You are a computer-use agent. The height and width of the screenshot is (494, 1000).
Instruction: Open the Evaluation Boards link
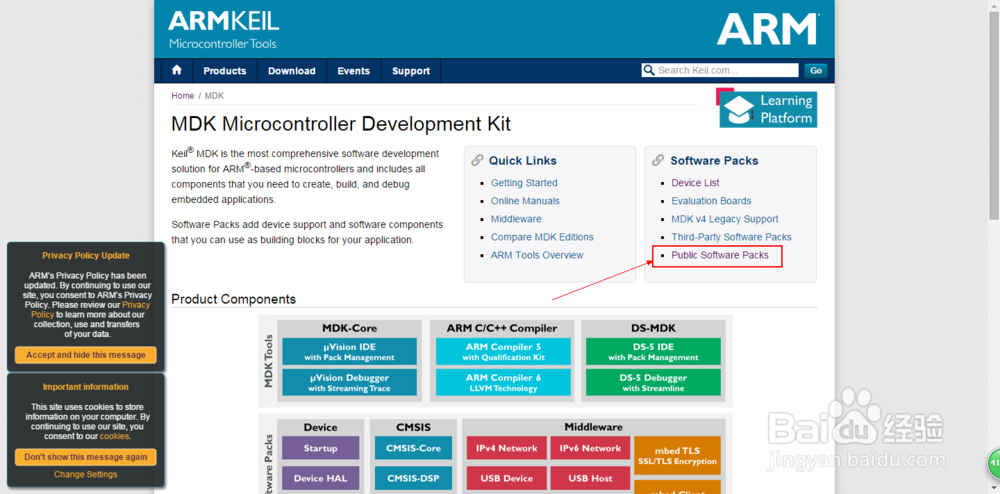[x=711, y=201]
